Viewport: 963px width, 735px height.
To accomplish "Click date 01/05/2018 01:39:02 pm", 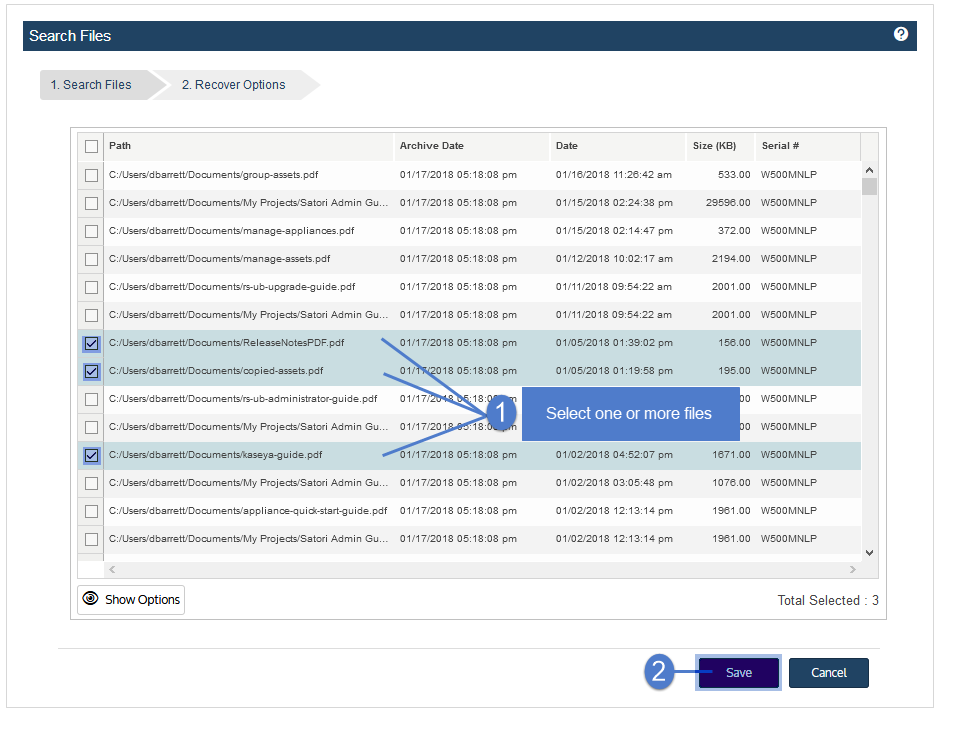I will click(x=614, y=343).
